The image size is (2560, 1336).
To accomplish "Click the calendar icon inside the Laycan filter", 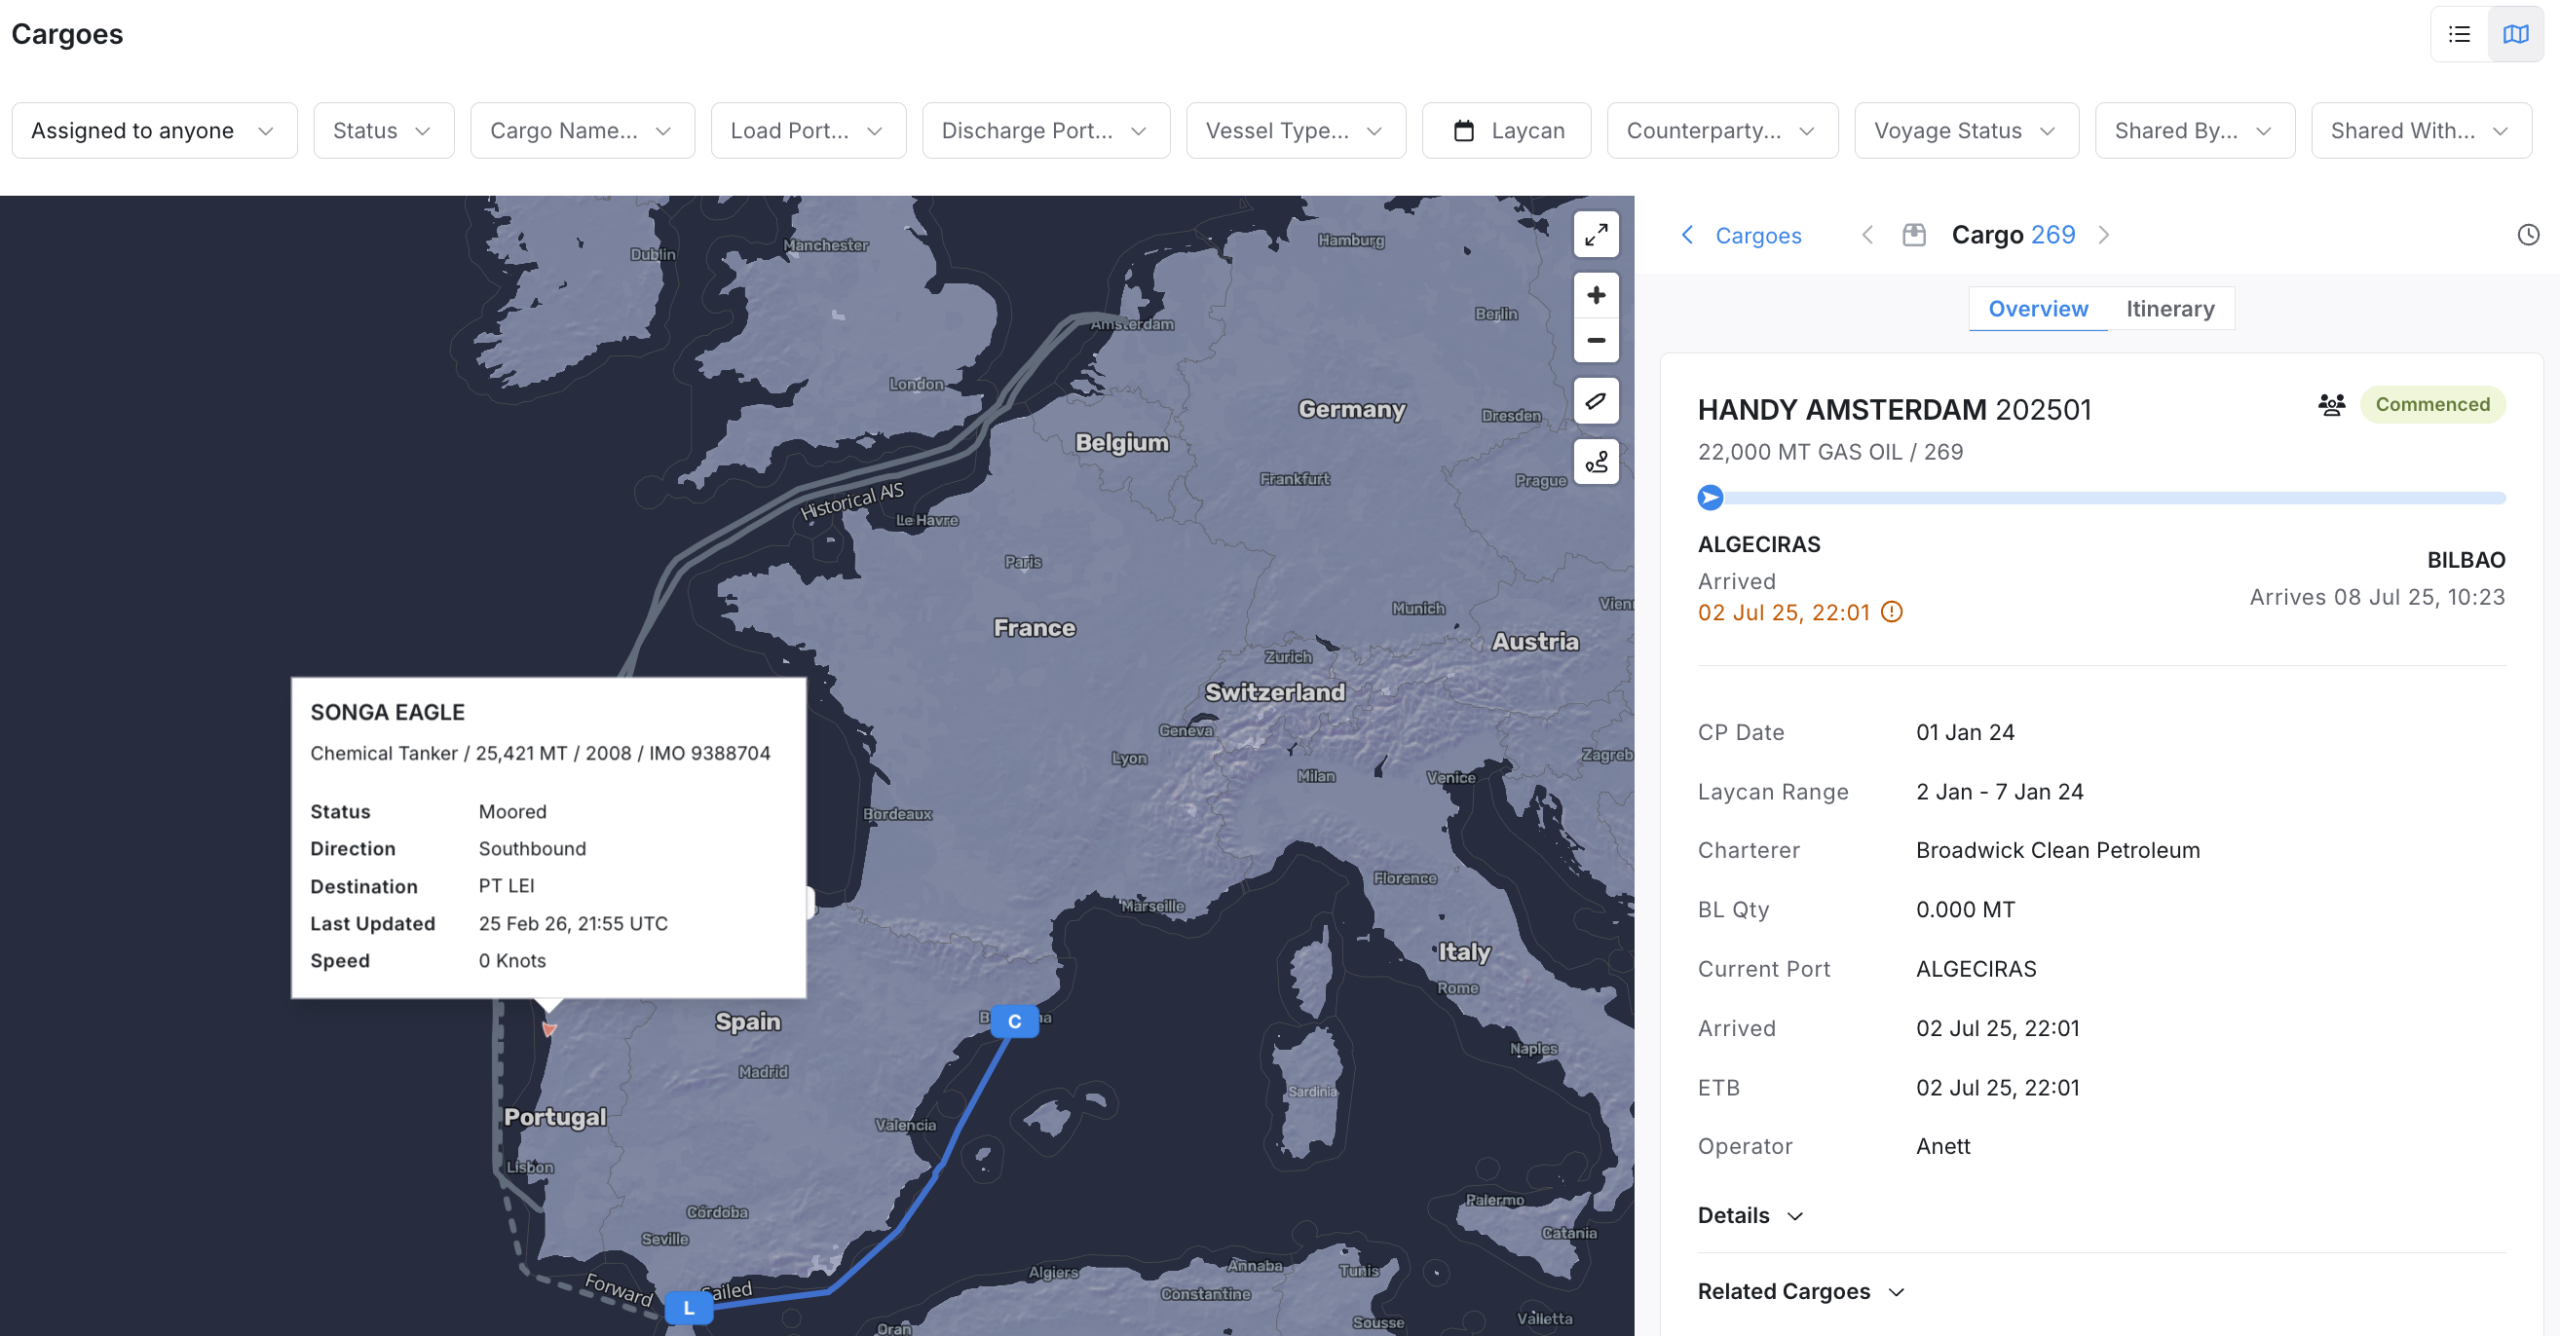I will [1464, 130].
